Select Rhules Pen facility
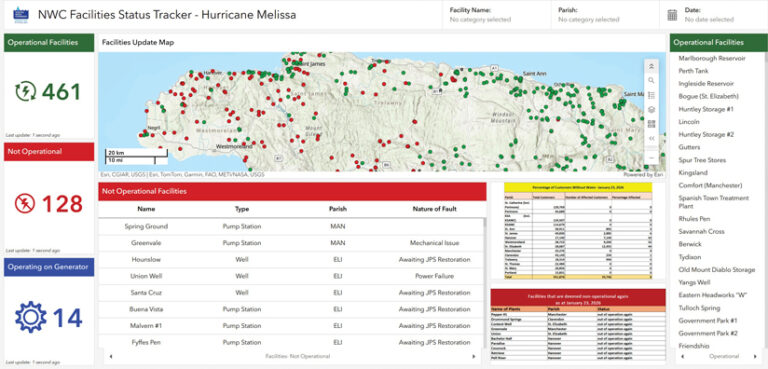 (694, 219)
